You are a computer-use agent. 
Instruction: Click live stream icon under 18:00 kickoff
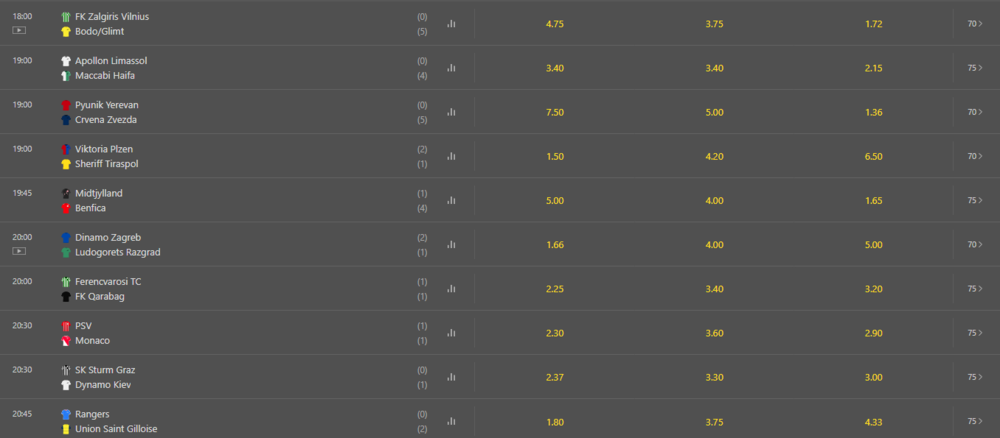click(x=19, y=30)
